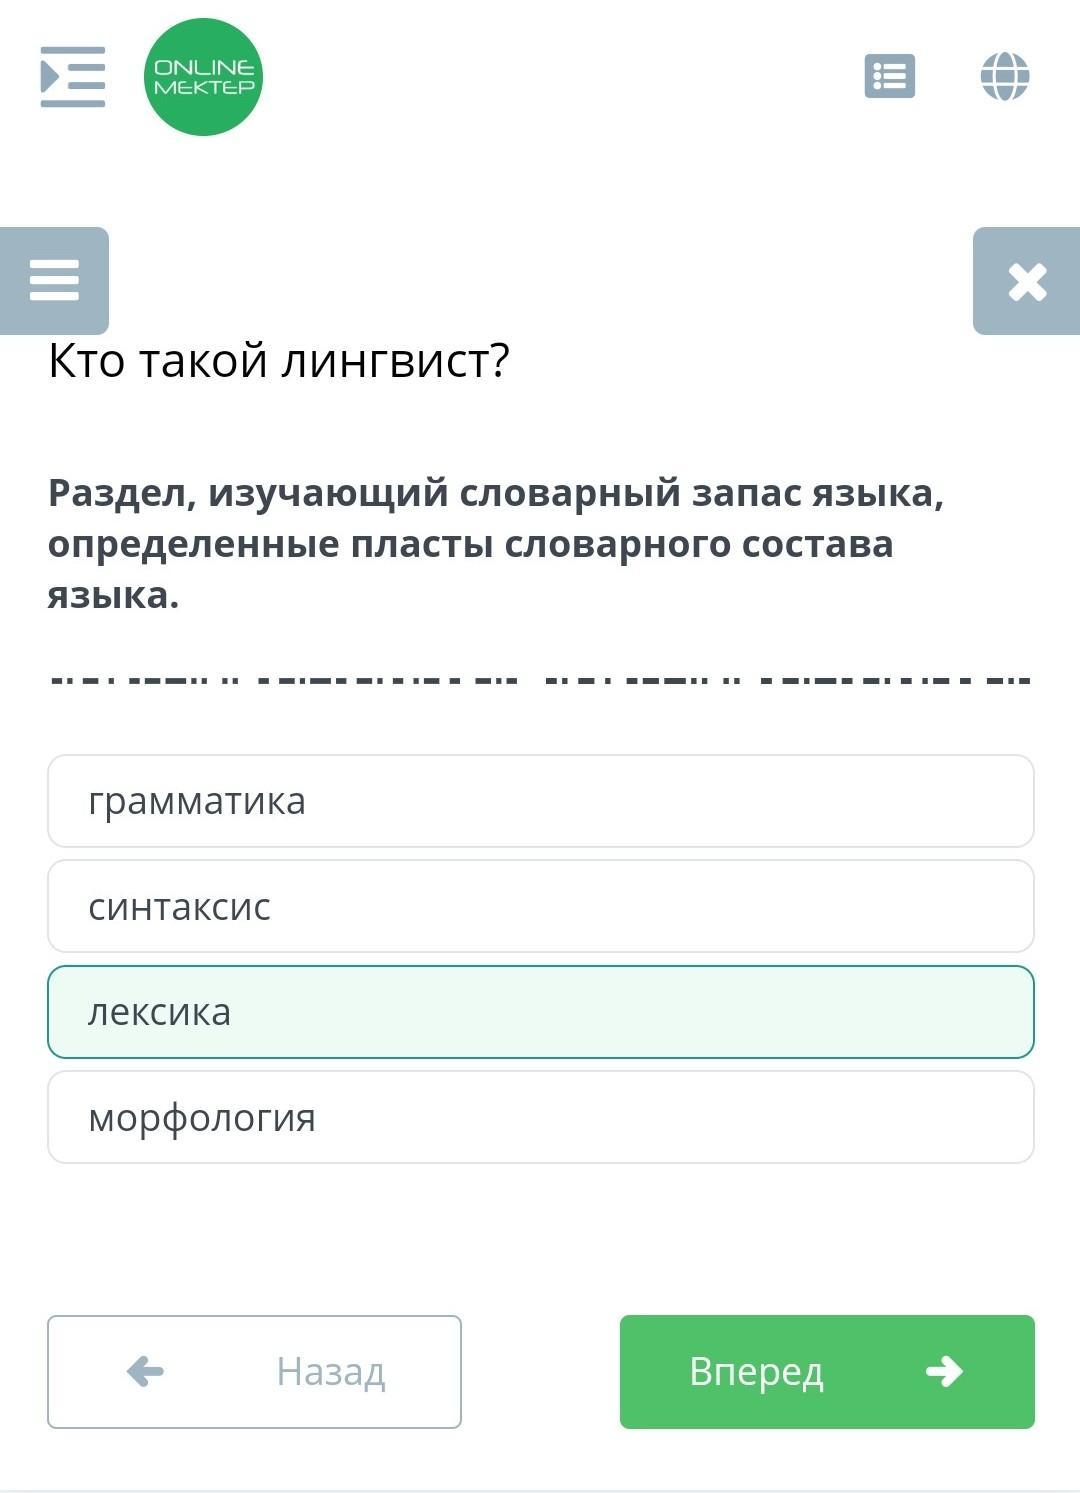Choose the "синтаксис" answer option
1080x1493 pixels.
(540, 906)
